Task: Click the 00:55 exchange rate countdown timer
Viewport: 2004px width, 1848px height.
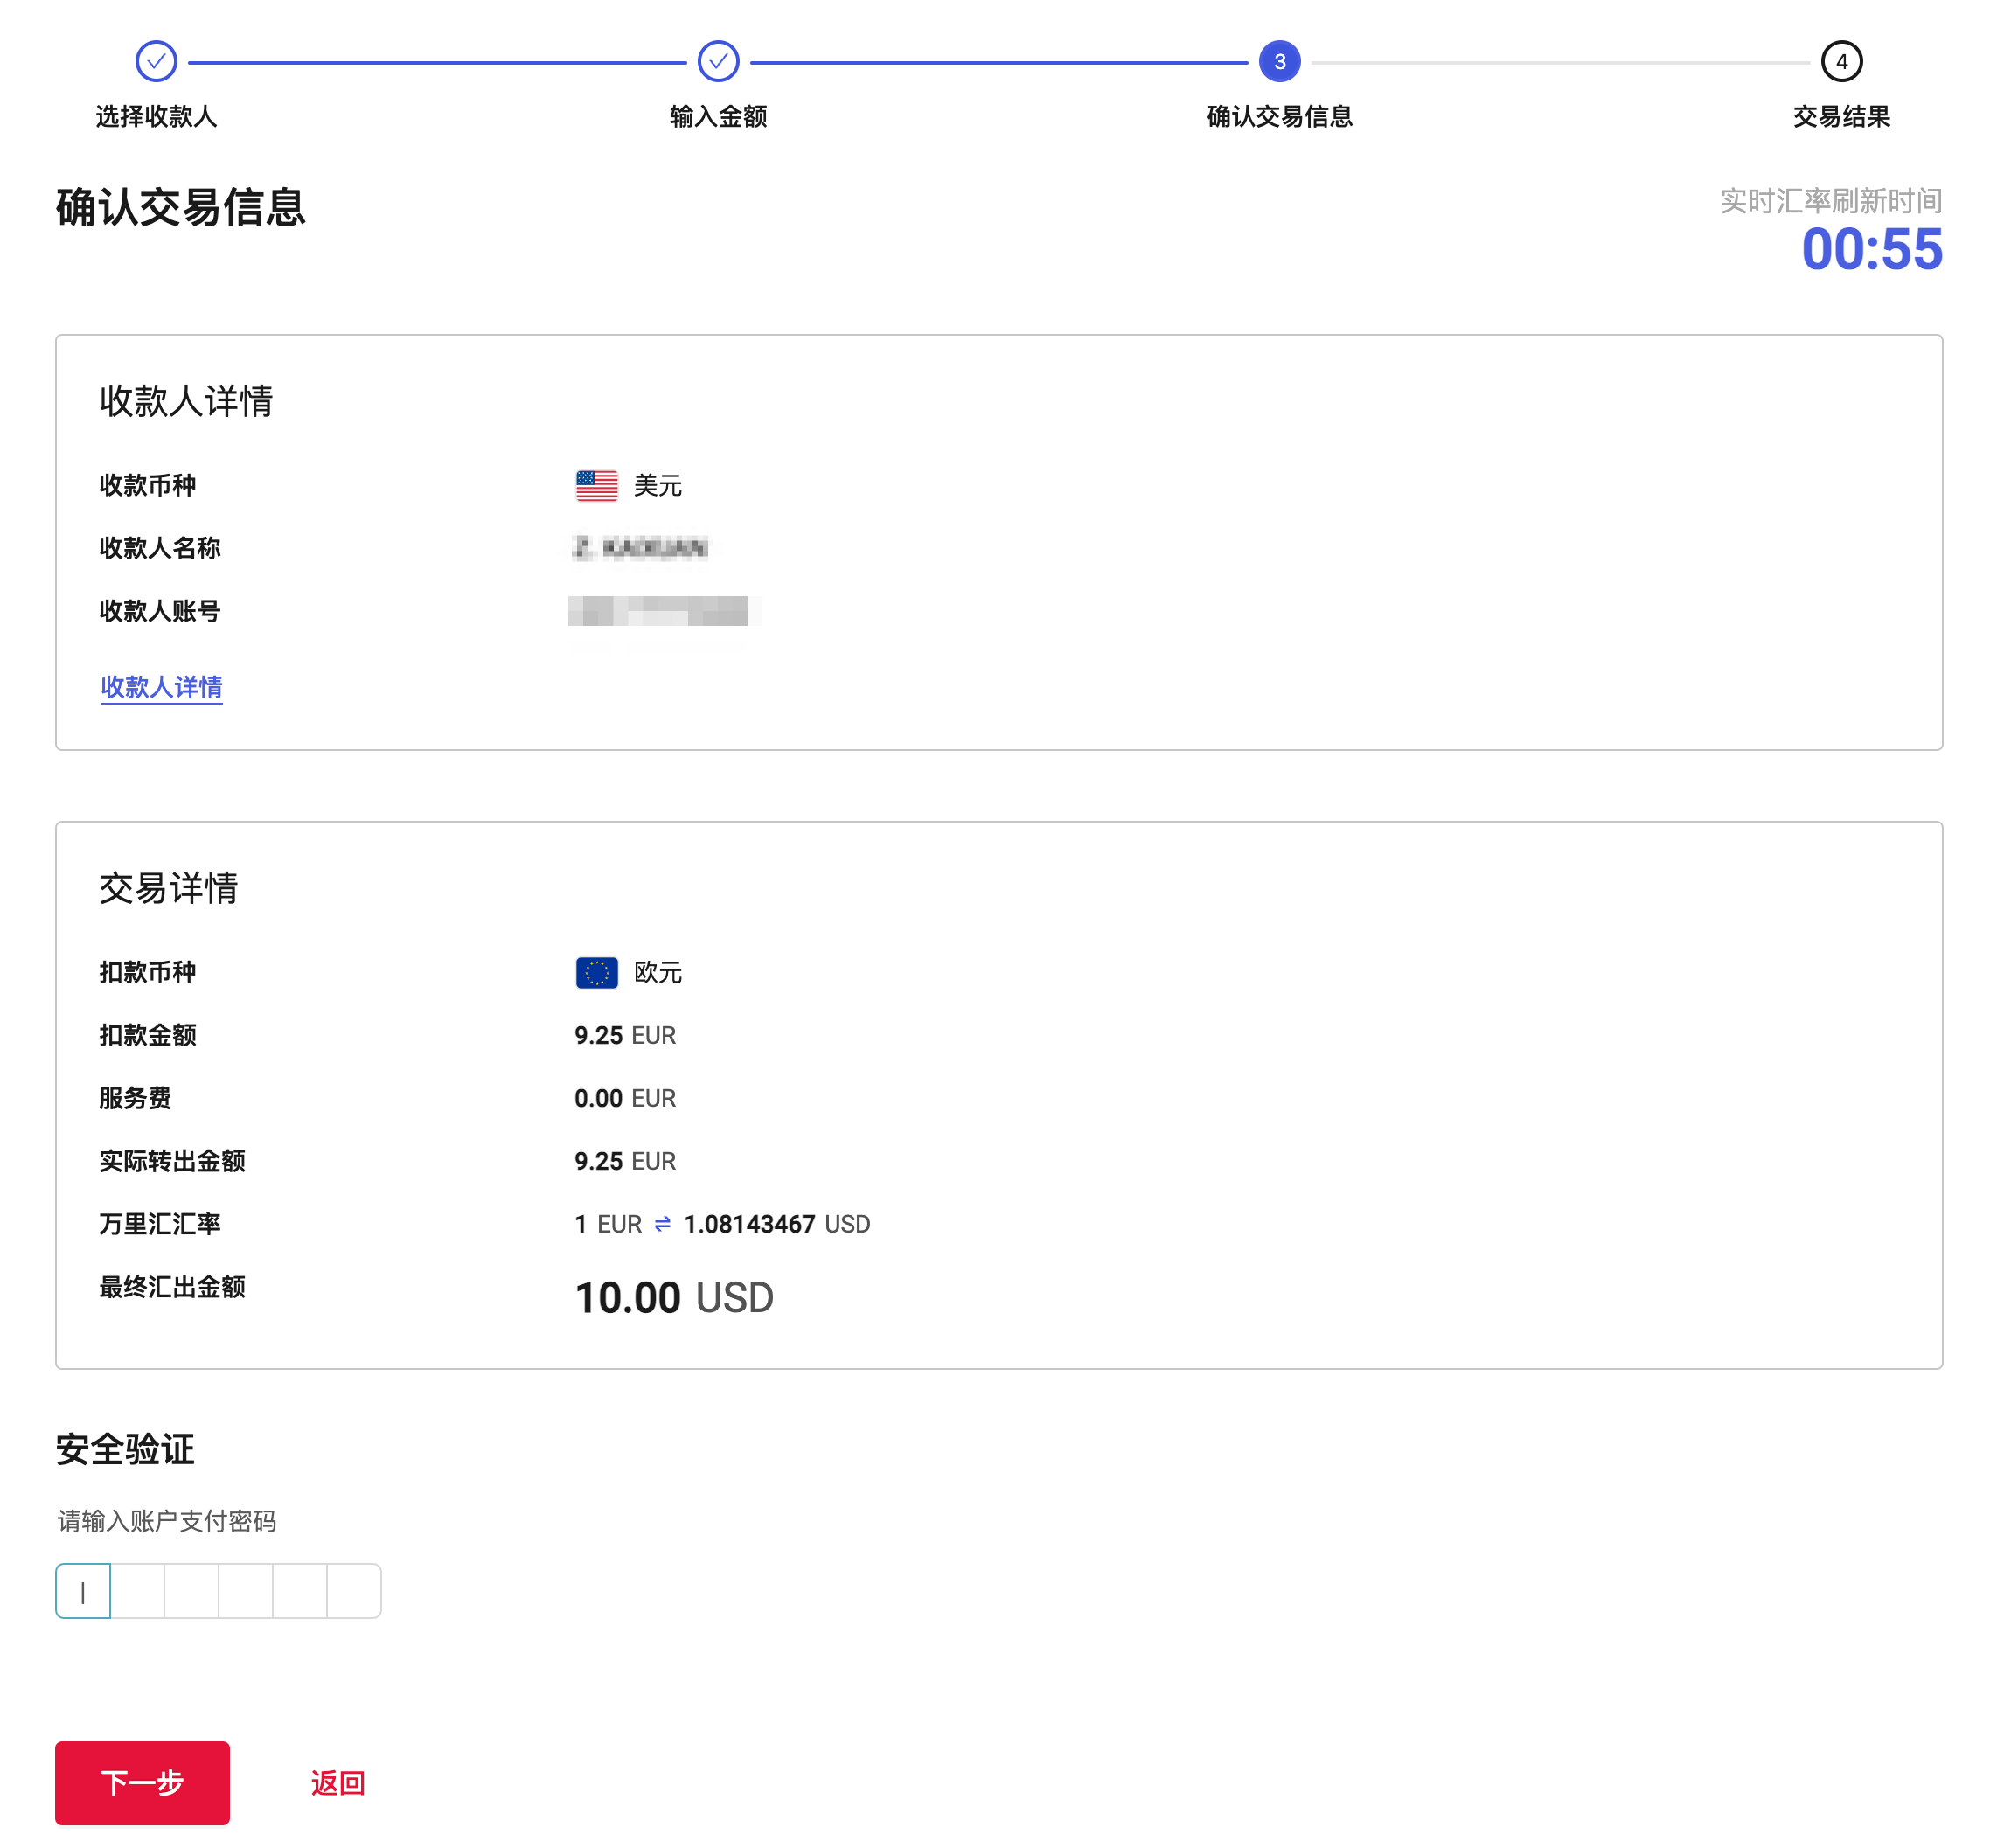Action: click(1871, 249)
